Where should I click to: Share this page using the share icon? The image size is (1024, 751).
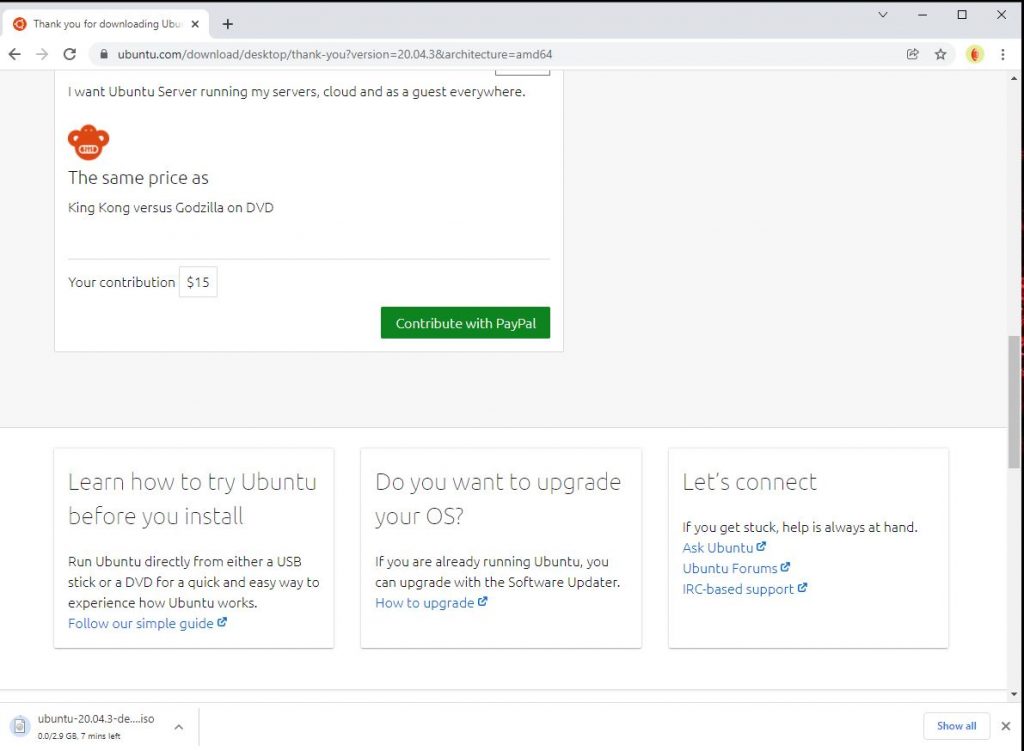[x=912, y=54]
